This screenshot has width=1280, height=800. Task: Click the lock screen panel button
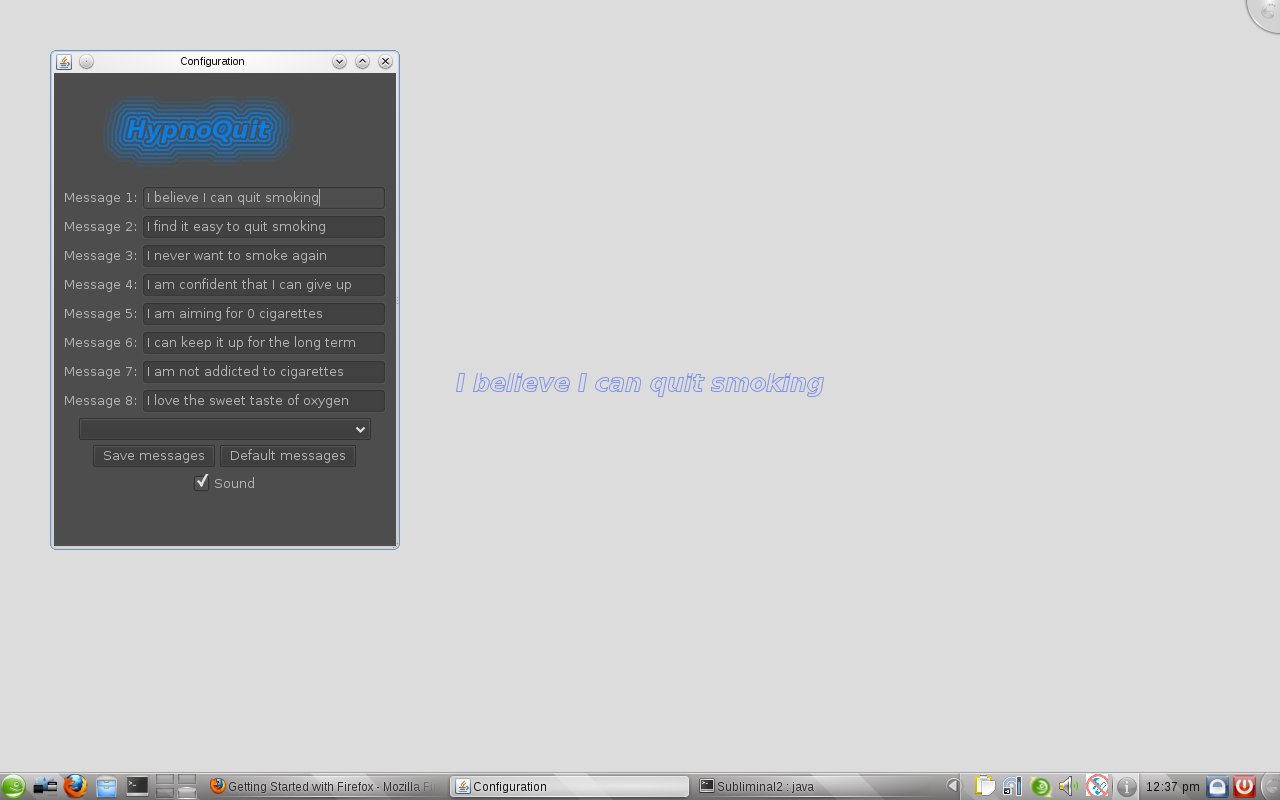pos(1217,787)
